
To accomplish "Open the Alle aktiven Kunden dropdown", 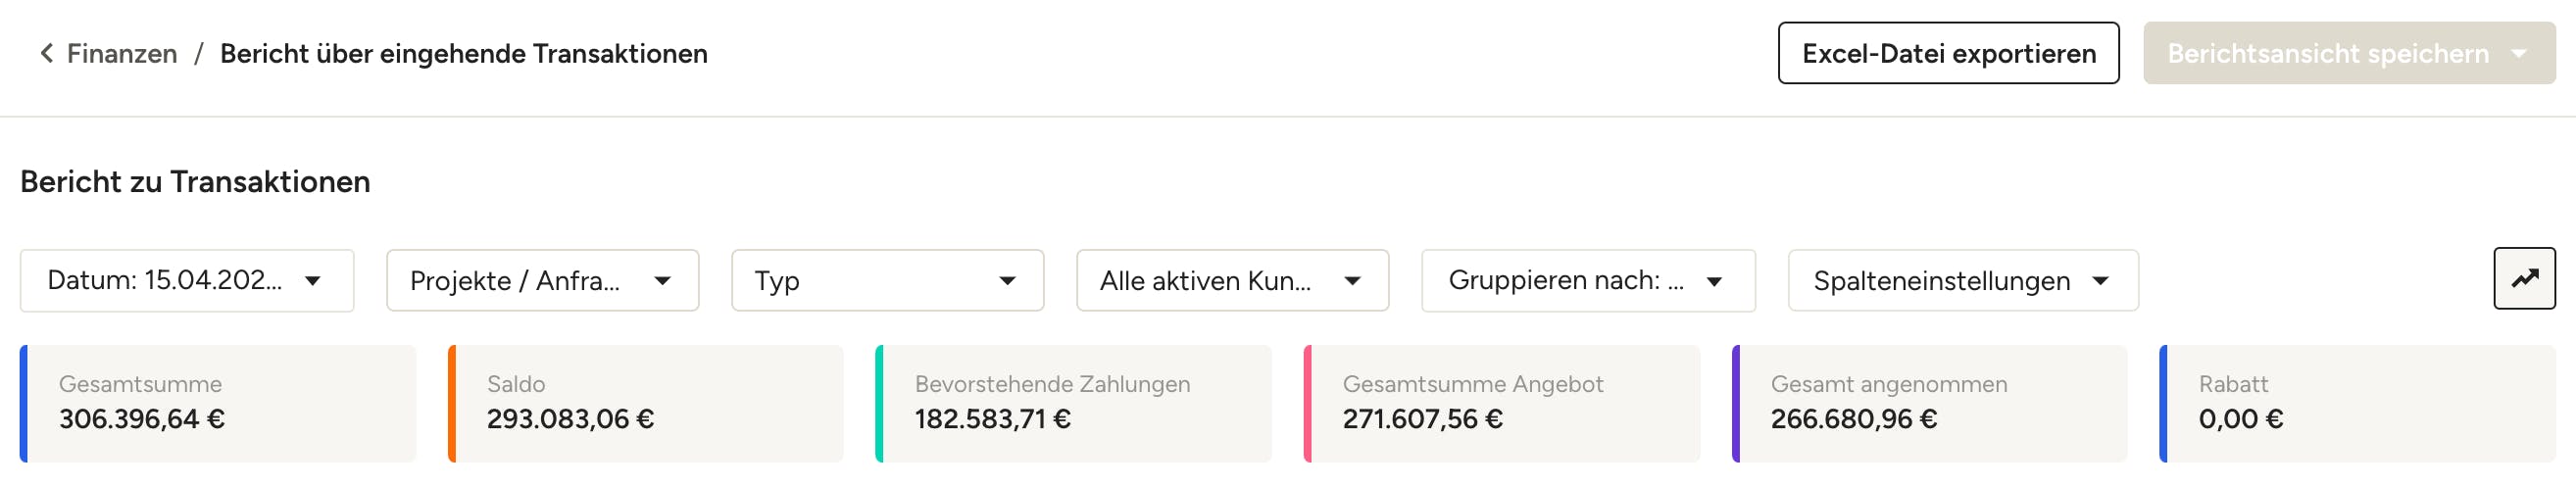I will [1232, 281].
